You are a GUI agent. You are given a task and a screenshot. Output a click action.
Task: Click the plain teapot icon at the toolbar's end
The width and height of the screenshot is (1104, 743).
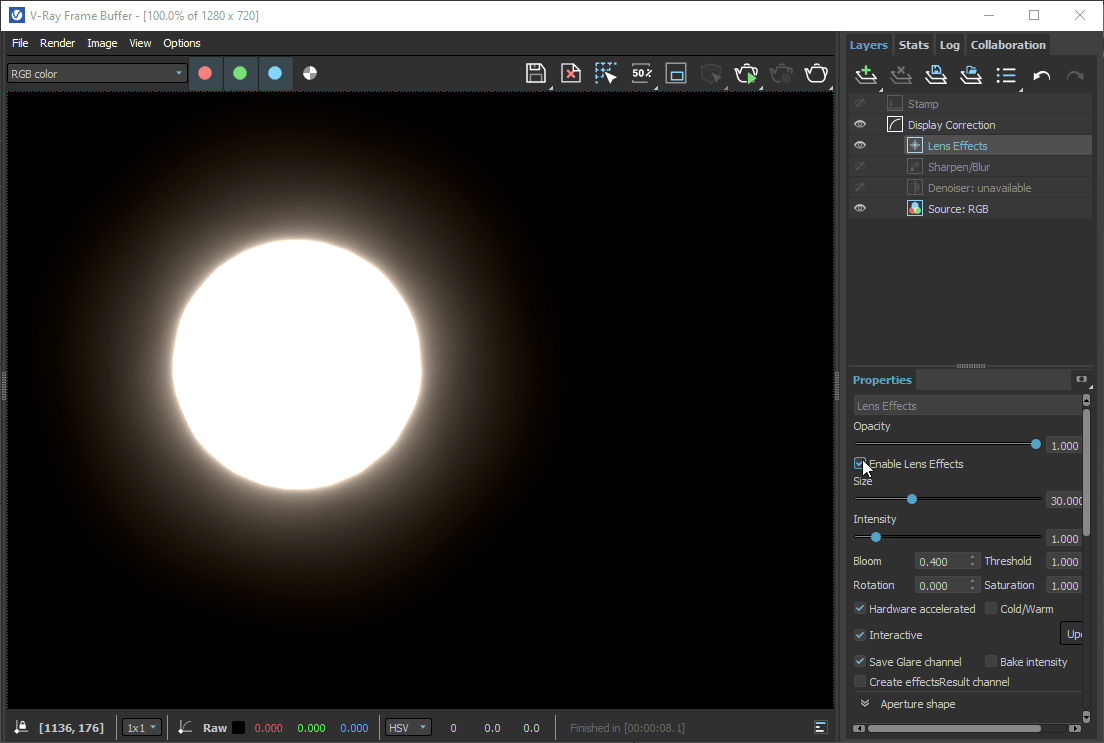tap(816, 73)
